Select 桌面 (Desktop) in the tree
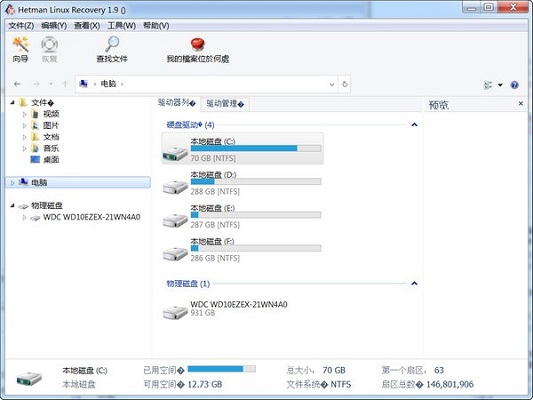The width and height of the screenshot is (533, 400). [x=51, y=159]
